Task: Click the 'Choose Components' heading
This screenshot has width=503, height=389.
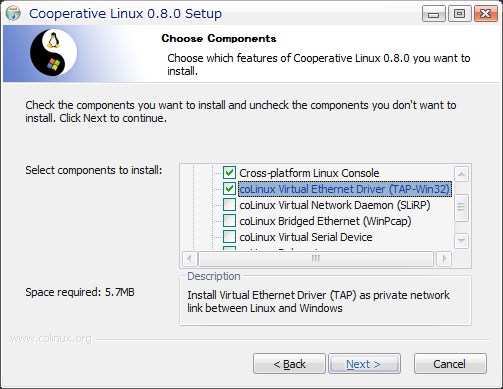Action: click(x=219, y=39)
